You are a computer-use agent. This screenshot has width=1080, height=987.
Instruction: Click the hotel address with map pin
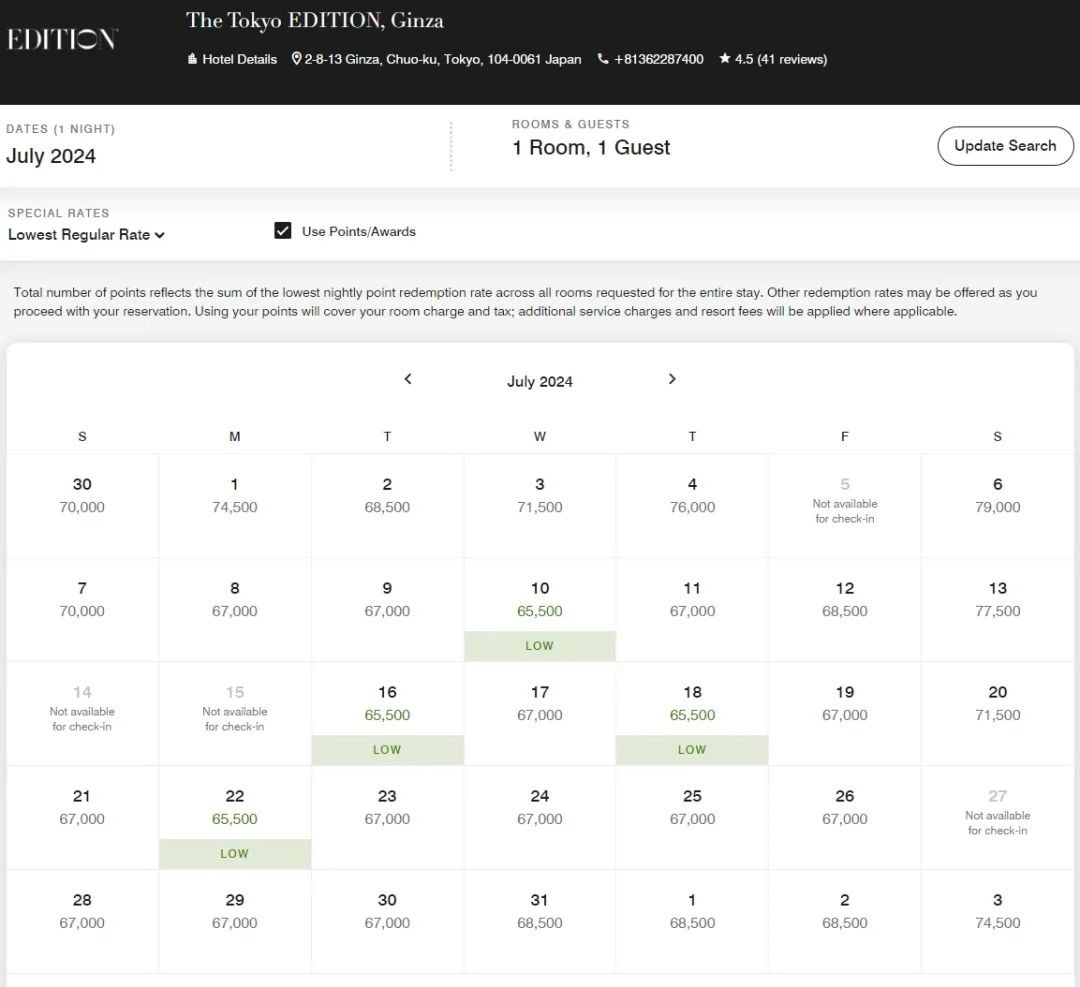(436, 59)
